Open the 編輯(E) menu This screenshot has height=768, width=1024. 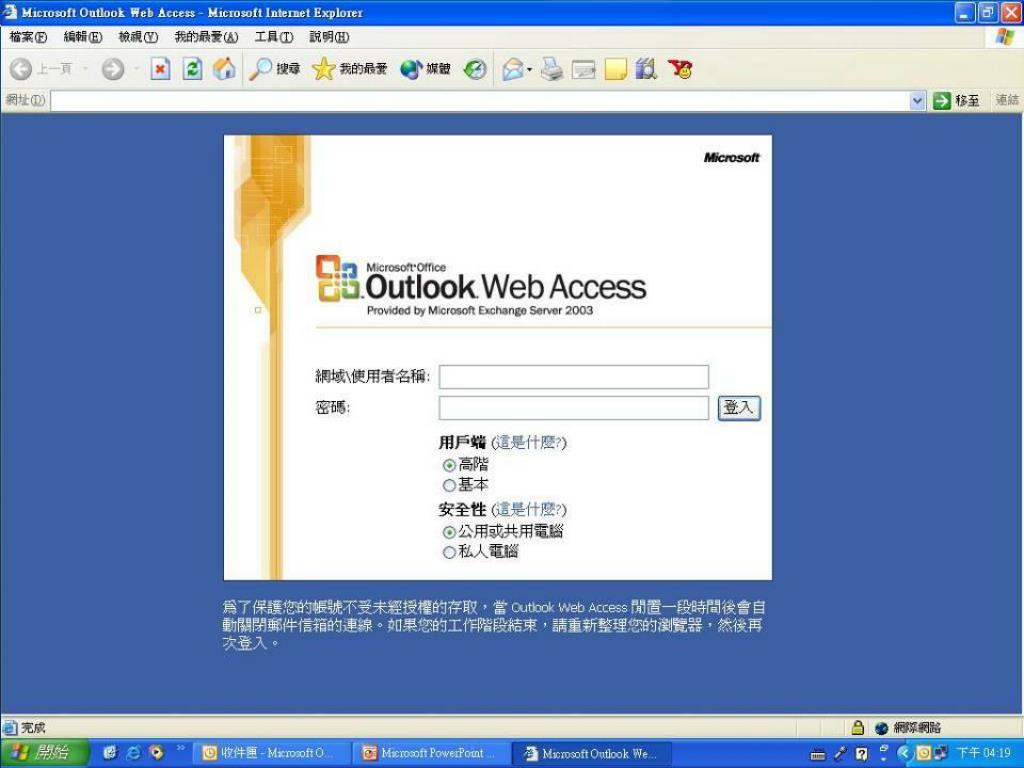[83, 37]
